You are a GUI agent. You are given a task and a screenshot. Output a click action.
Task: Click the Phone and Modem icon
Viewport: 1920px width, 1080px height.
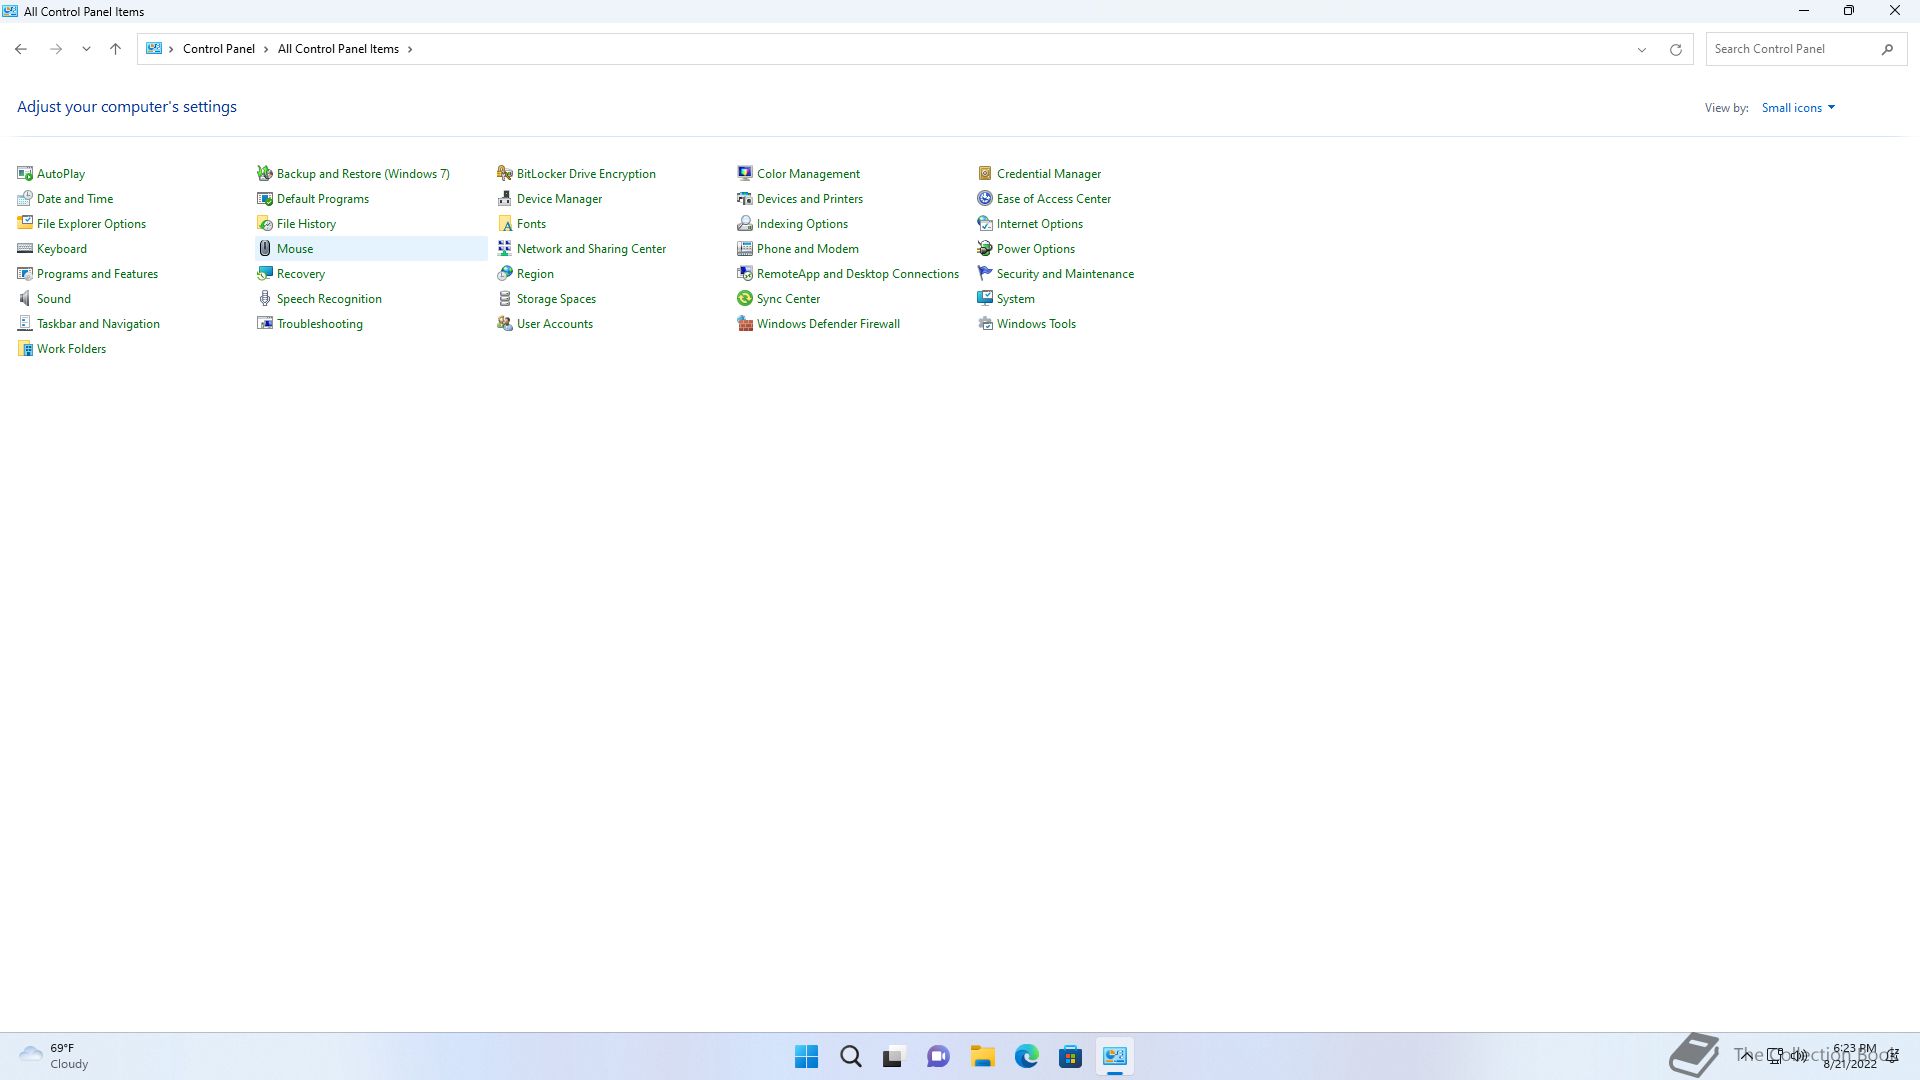(745, 249)
